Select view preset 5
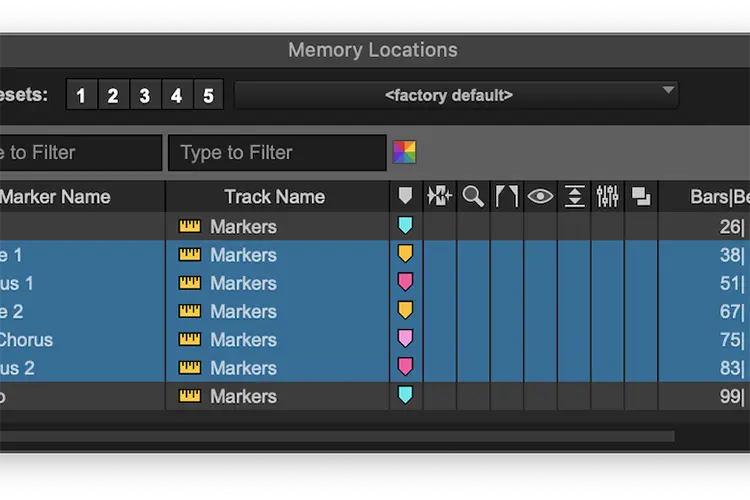This screenshot has height=500, width=750. 208,95
